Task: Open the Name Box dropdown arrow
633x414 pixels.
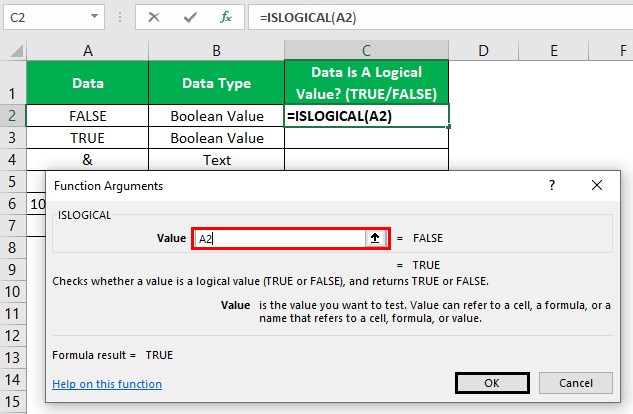Action: coord(94,17)
